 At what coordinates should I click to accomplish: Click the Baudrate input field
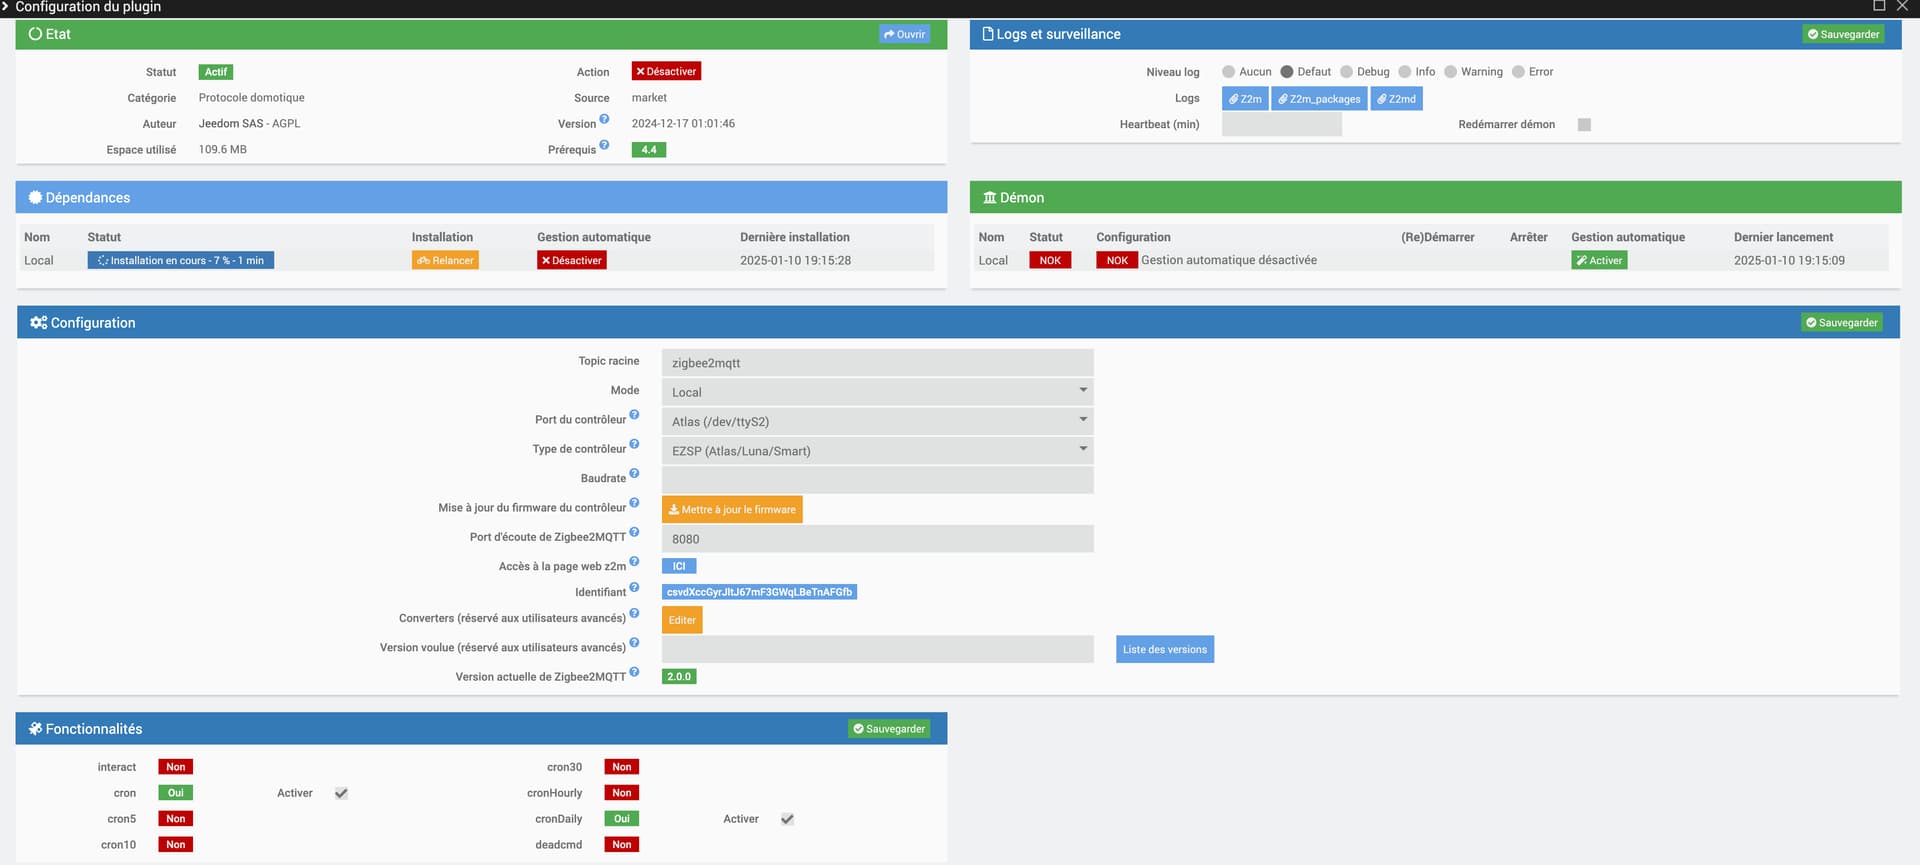(x=877, y=480)
